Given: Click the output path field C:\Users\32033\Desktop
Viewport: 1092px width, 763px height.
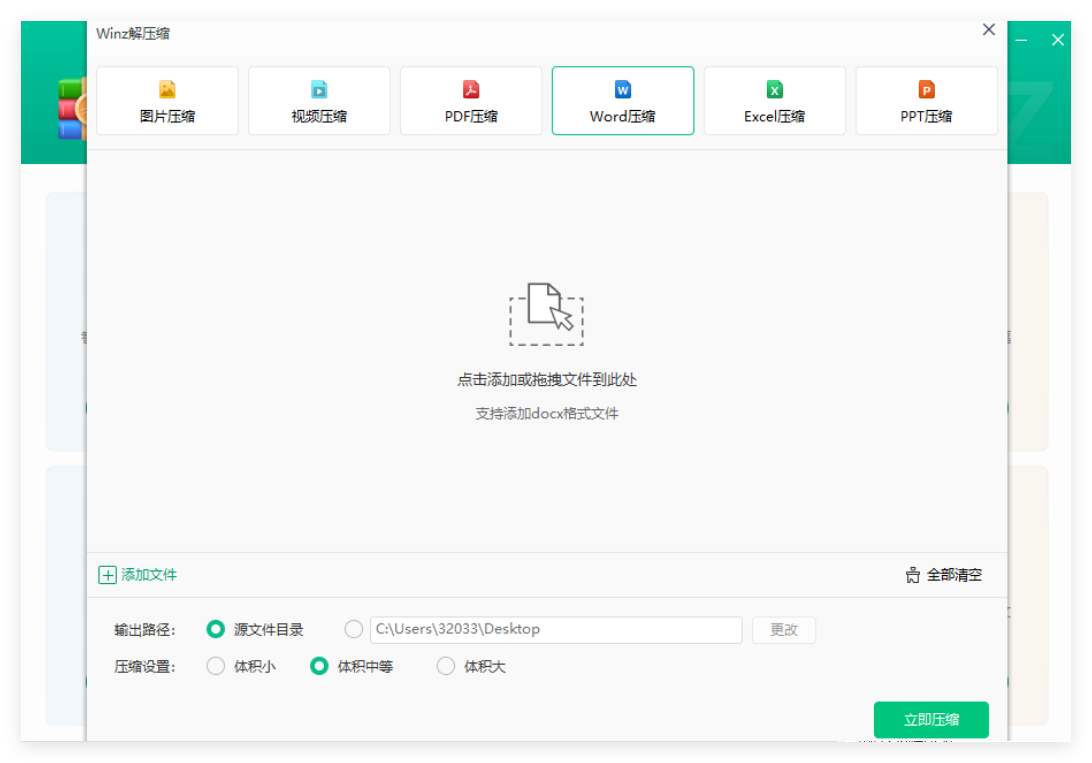Looking at the screenshot, I should pyautogui.click(x=556, y=629).
